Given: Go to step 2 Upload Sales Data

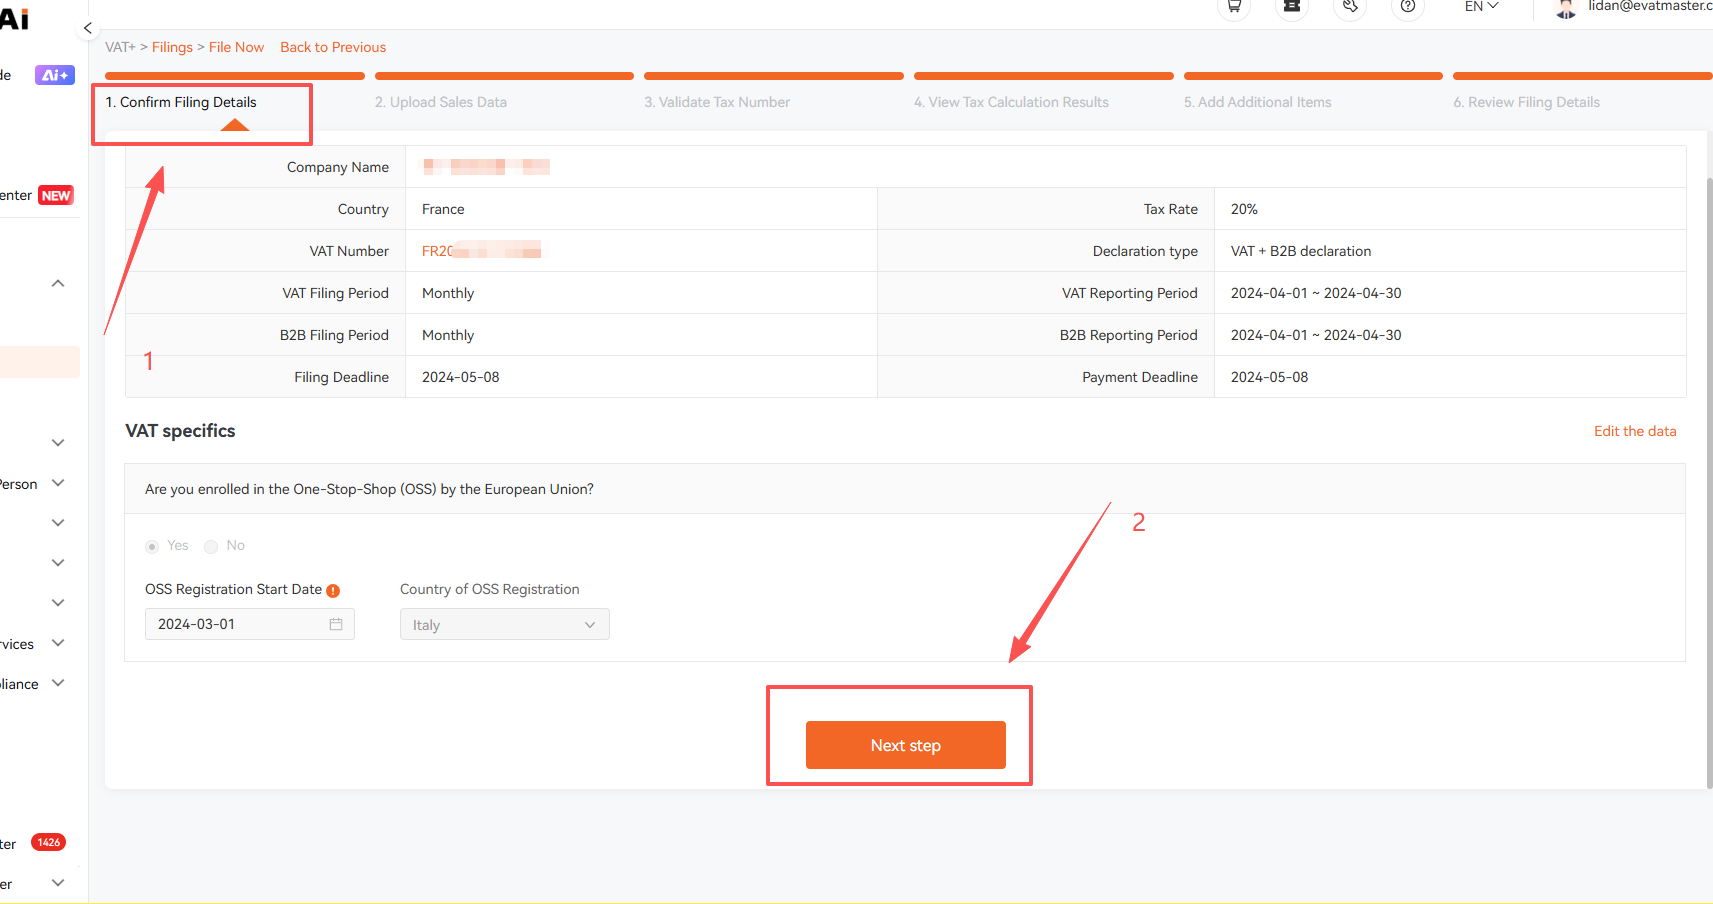Looking at the screenshot, I should pyautogui.click(x=441, y=102).
